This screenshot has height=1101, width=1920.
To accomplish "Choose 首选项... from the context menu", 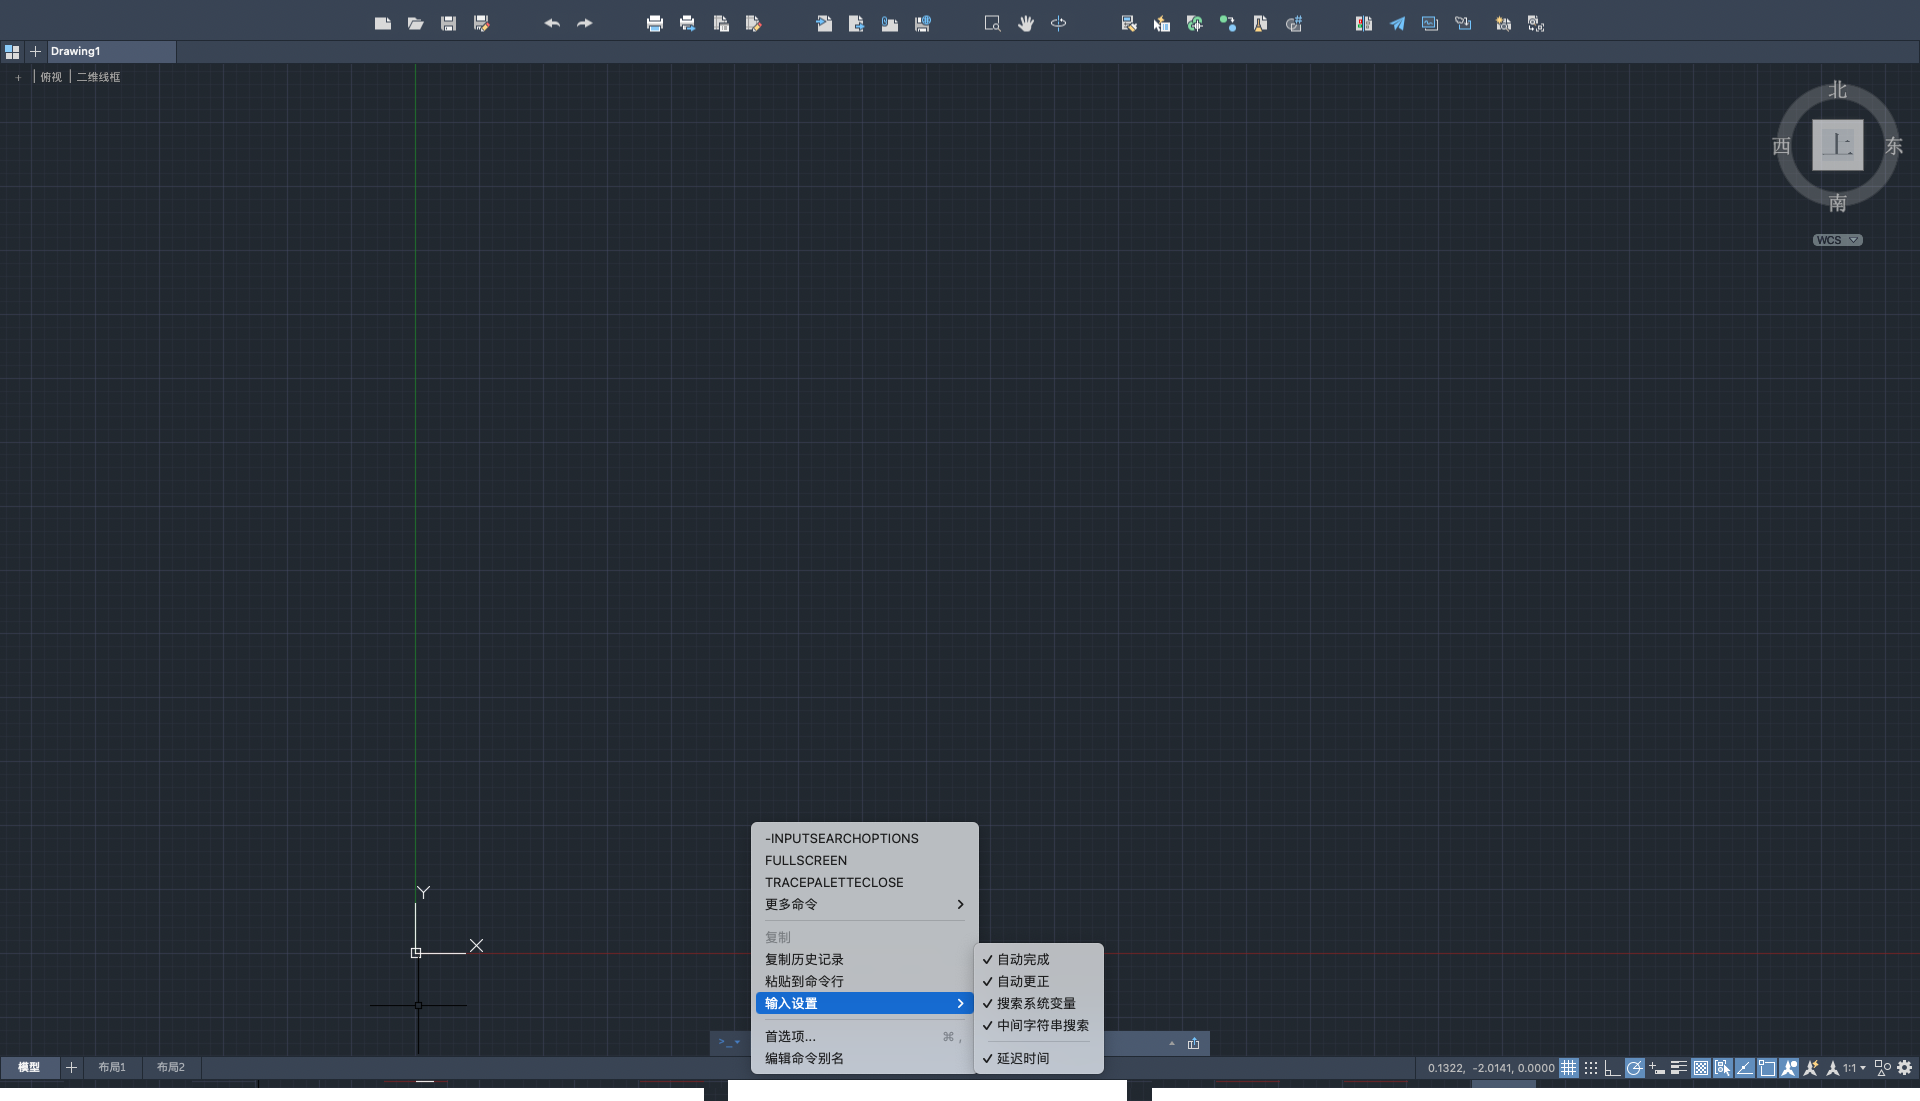I will (790, 1036).
